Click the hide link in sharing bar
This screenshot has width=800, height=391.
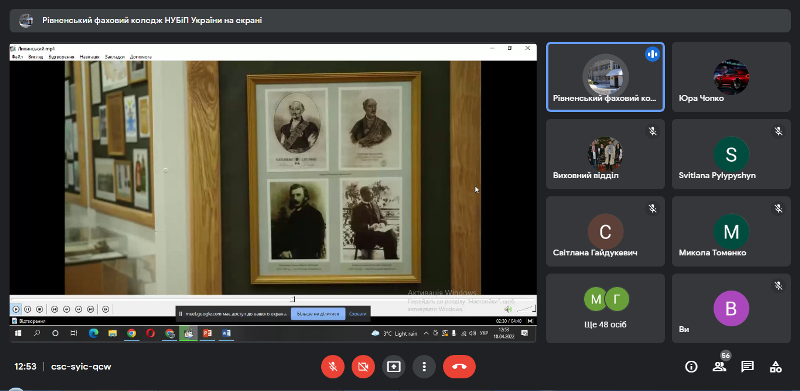(x=357, y=314)
